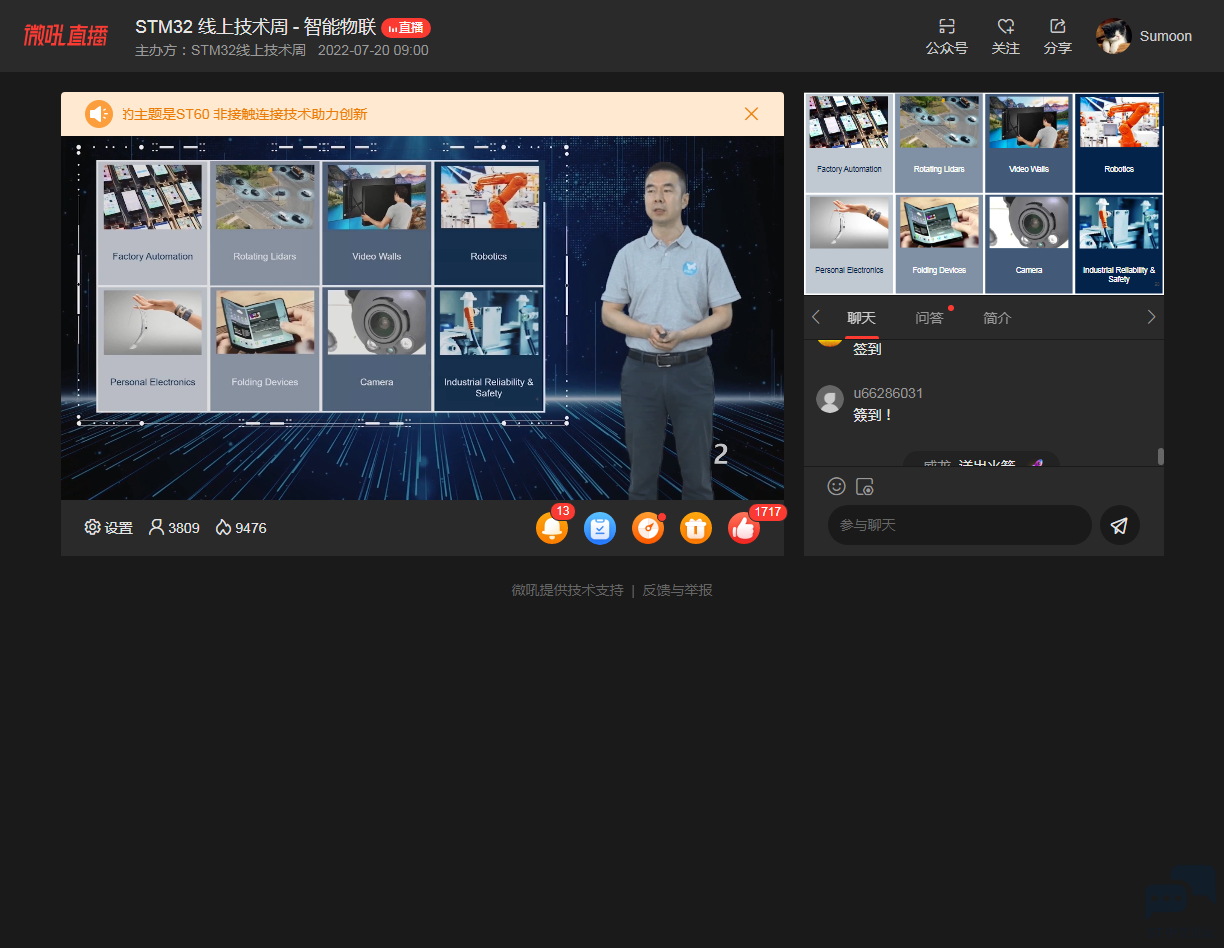Click the date 2022-07-20 09:00

click(x=373, y=50)
